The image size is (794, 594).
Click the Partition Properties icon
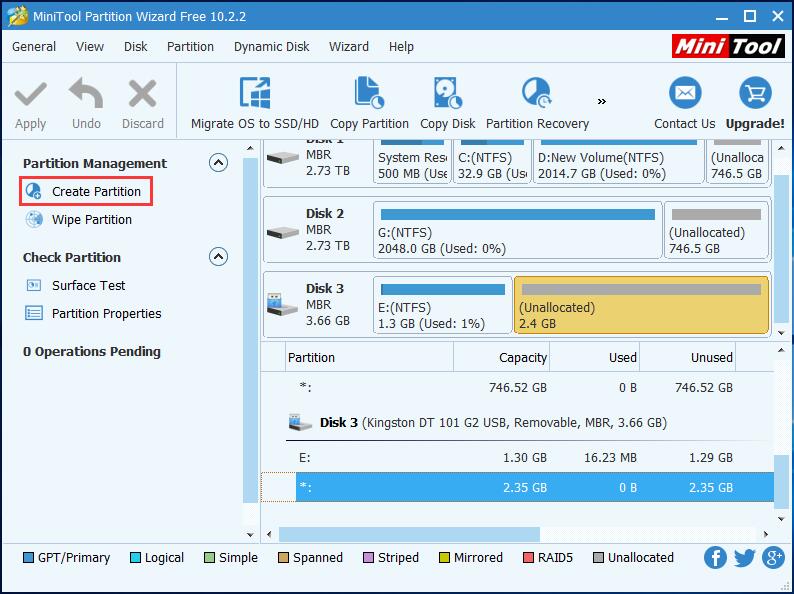pyautogui.click(x=34, y=313)
